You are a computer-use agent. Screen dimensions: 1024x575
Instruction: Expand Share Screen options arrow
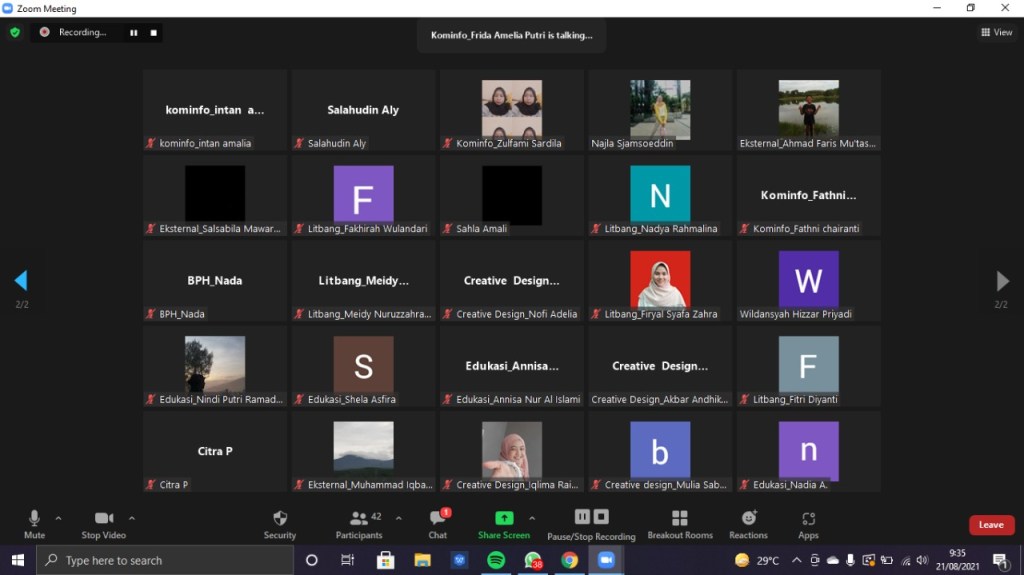tap(532, 518)
